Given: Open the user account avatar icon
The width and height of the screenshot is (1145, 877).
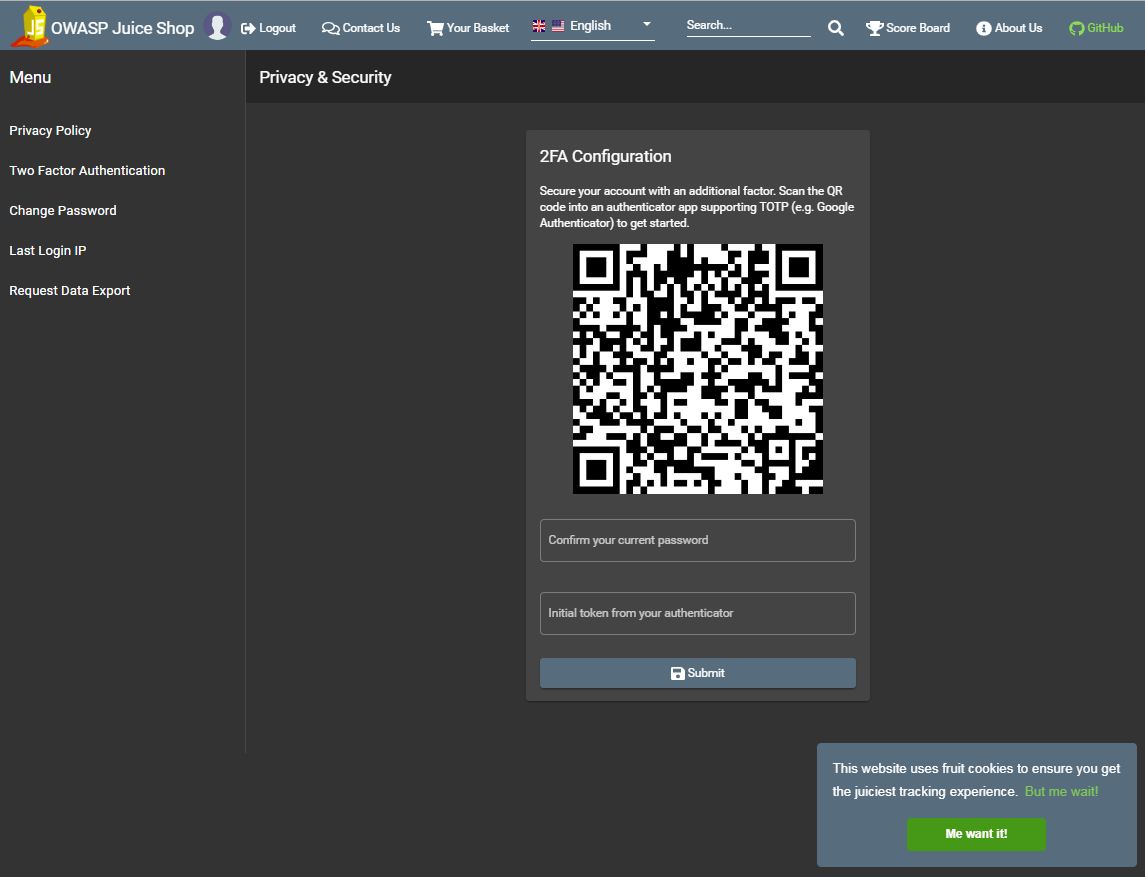Looking at the screenshot, I should (x=217, y=26).
